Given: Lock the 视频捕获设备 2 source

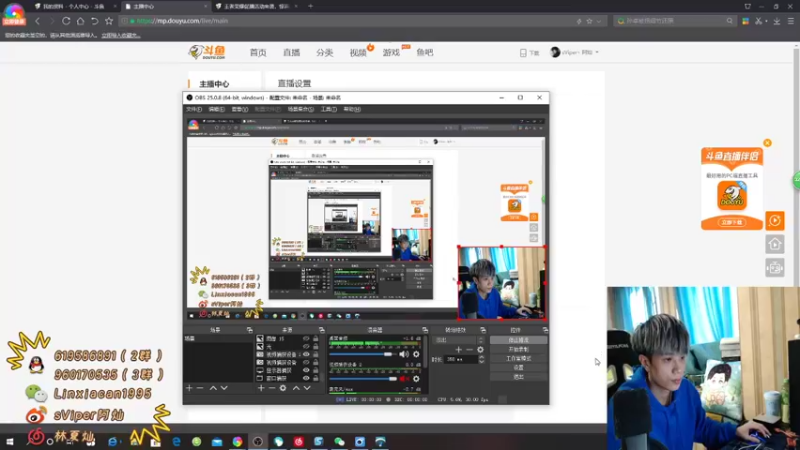Looking at the screenshot, I should coord(315,355).
